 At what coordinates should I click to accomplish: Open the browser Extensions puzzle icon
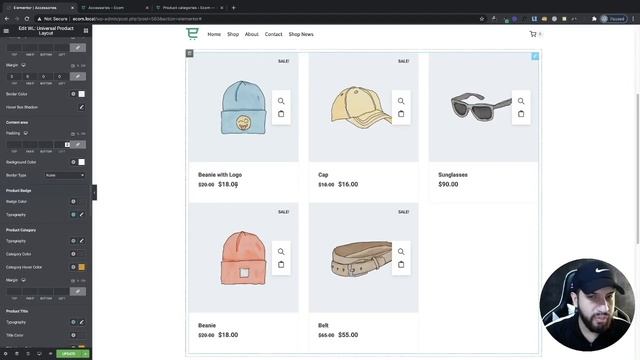(594, 19)
